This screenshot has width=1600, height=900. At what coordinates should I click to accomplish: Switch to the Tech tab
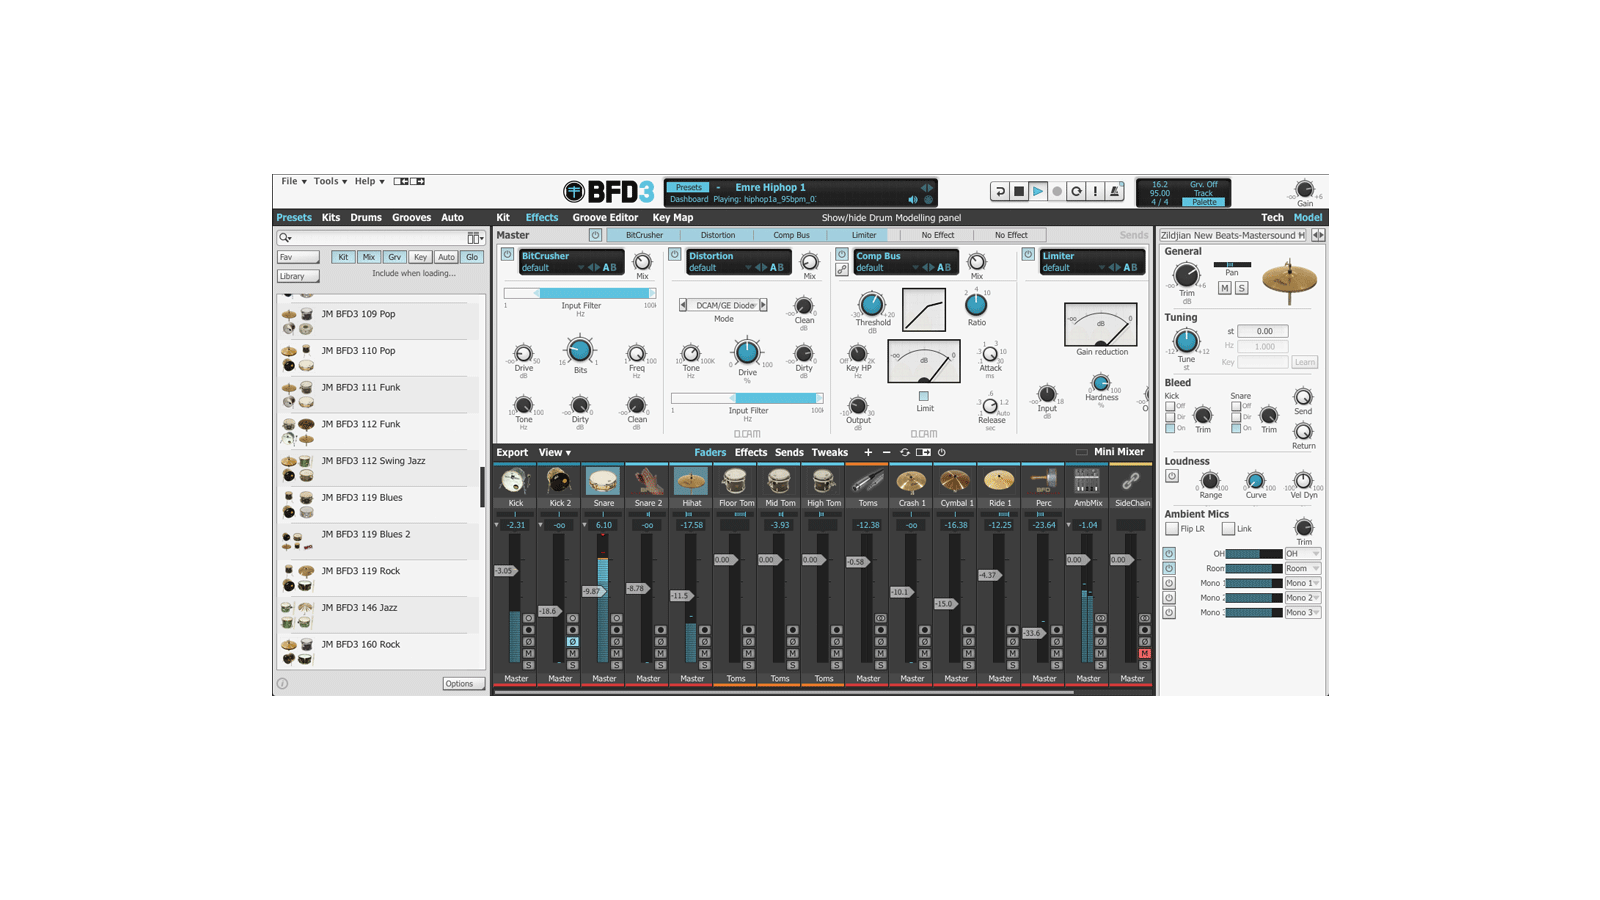click(1272, 217)
